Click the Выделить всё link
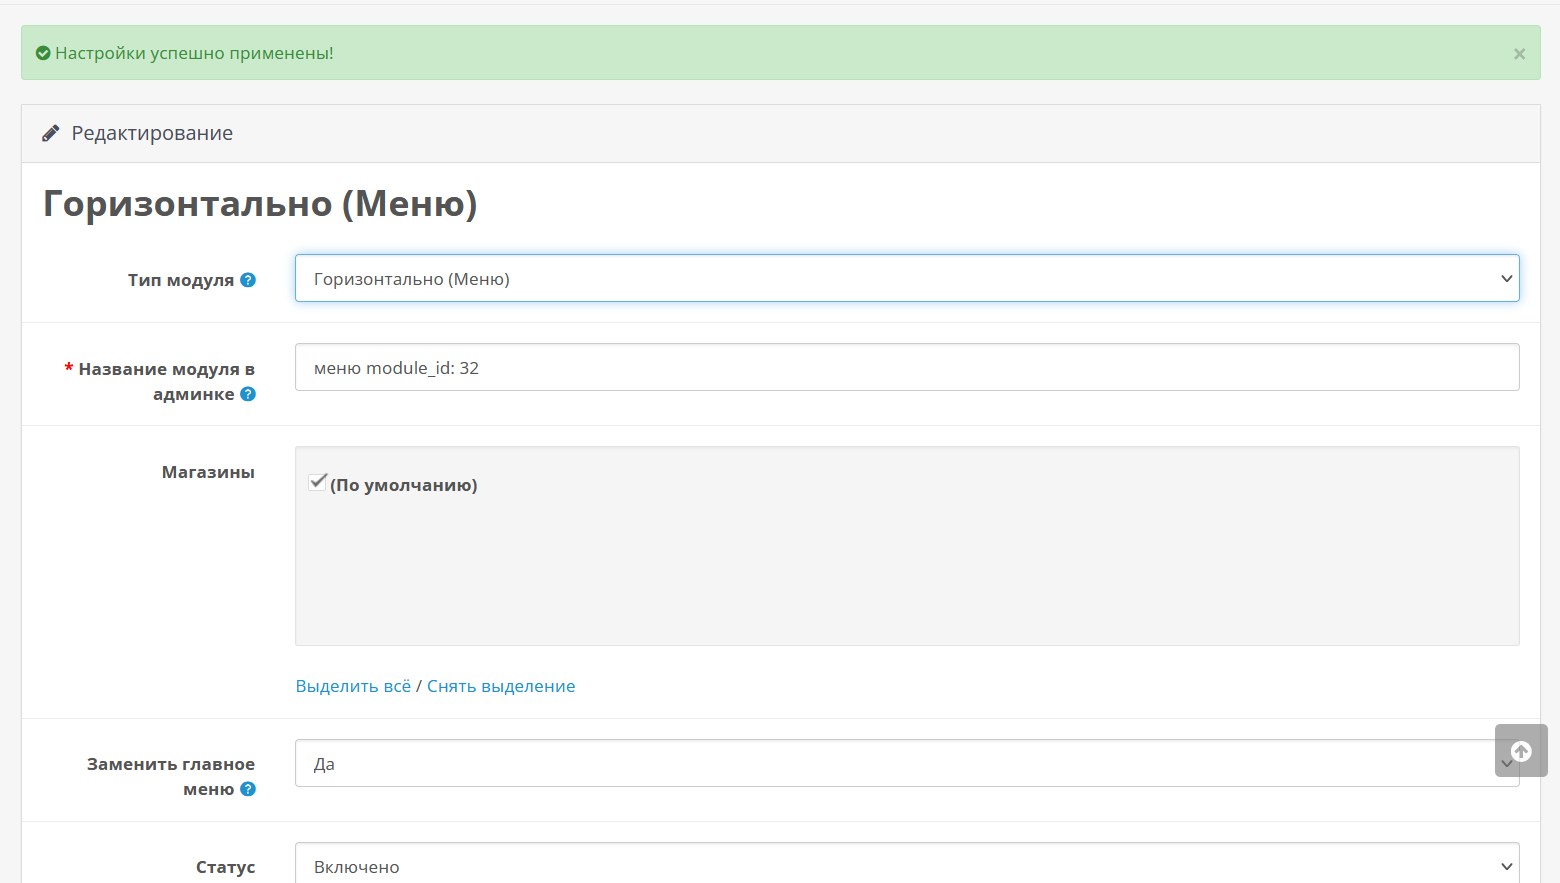 [x=353, y=686]
